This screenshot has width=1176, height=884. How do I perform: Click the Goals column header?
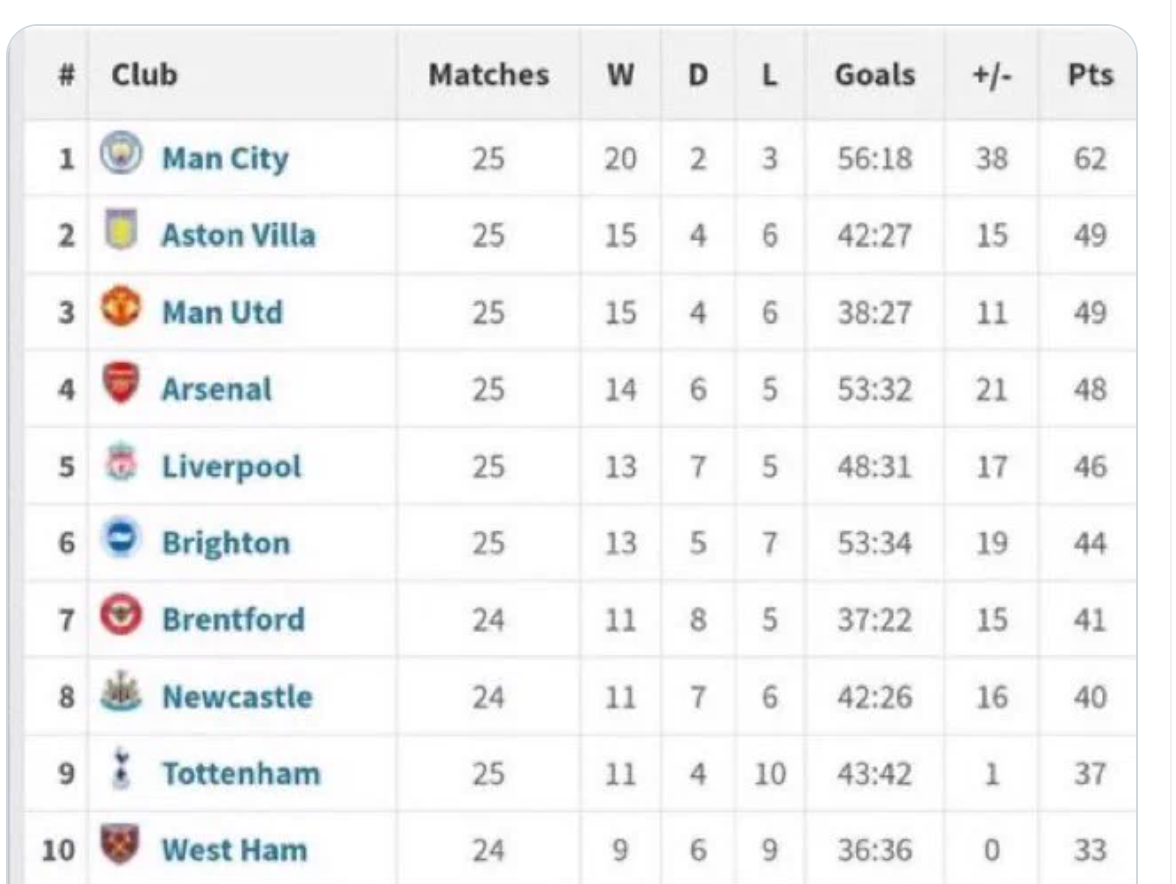click(x=874, y=75)
